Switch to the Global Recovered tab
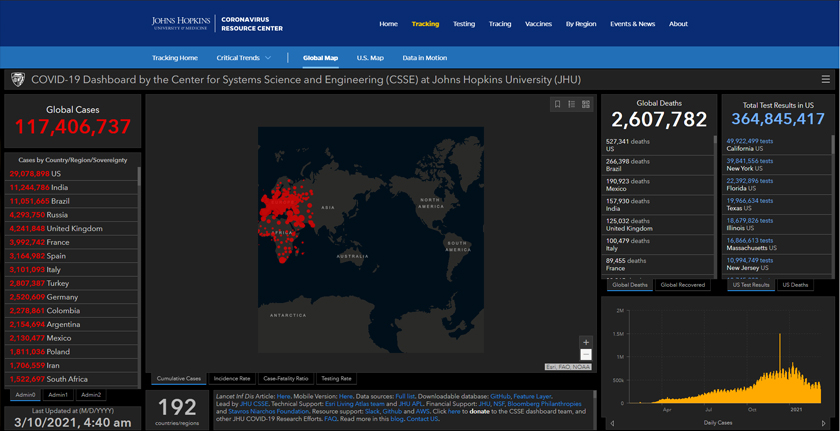The height and width of the screenshot is (431, 840). [682, 285]
